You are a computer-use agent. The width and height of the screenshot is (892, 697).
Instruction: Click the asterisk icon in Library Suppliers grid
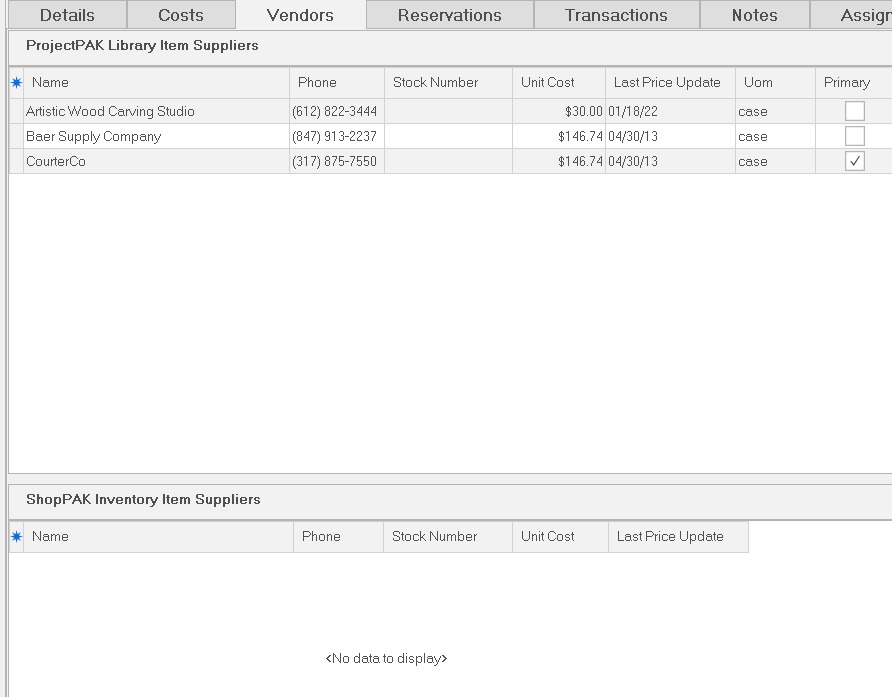(16, 83)
